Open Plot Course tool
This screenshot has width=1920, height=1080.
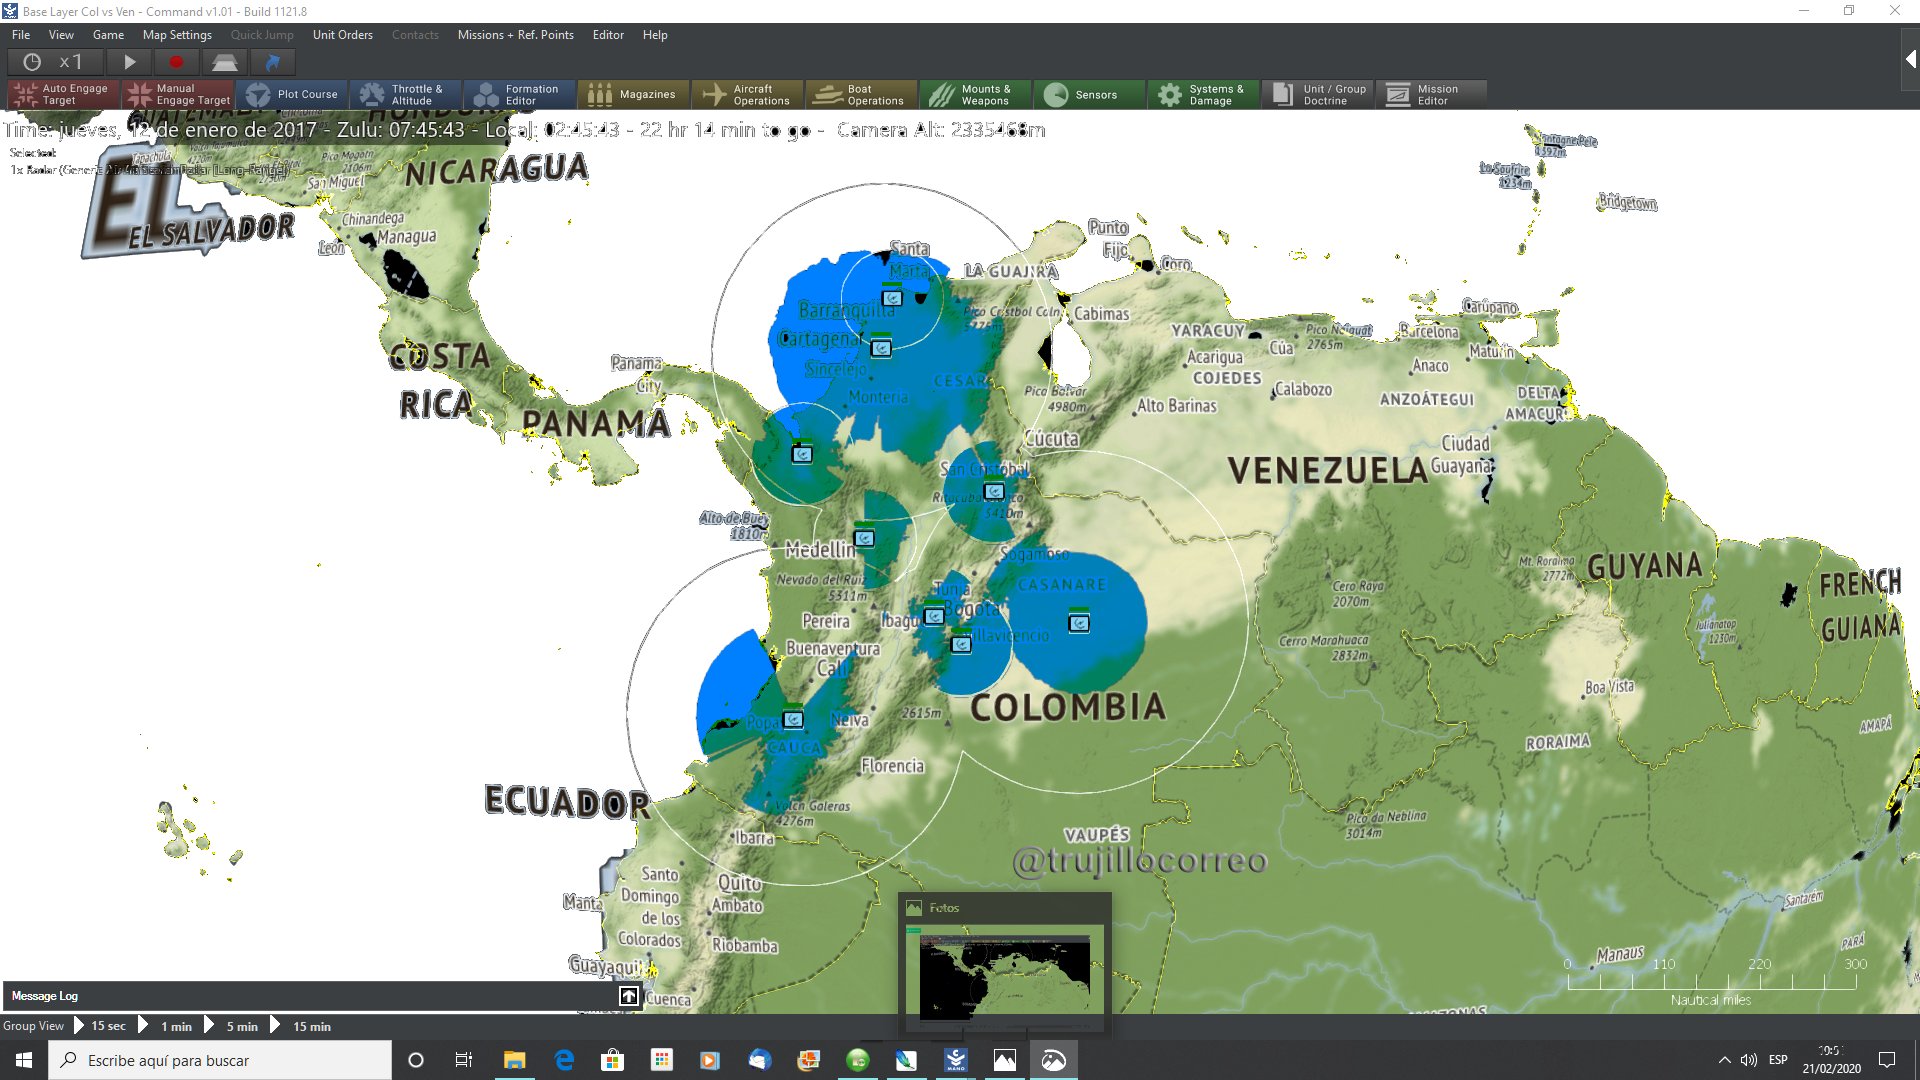[292, 94]
